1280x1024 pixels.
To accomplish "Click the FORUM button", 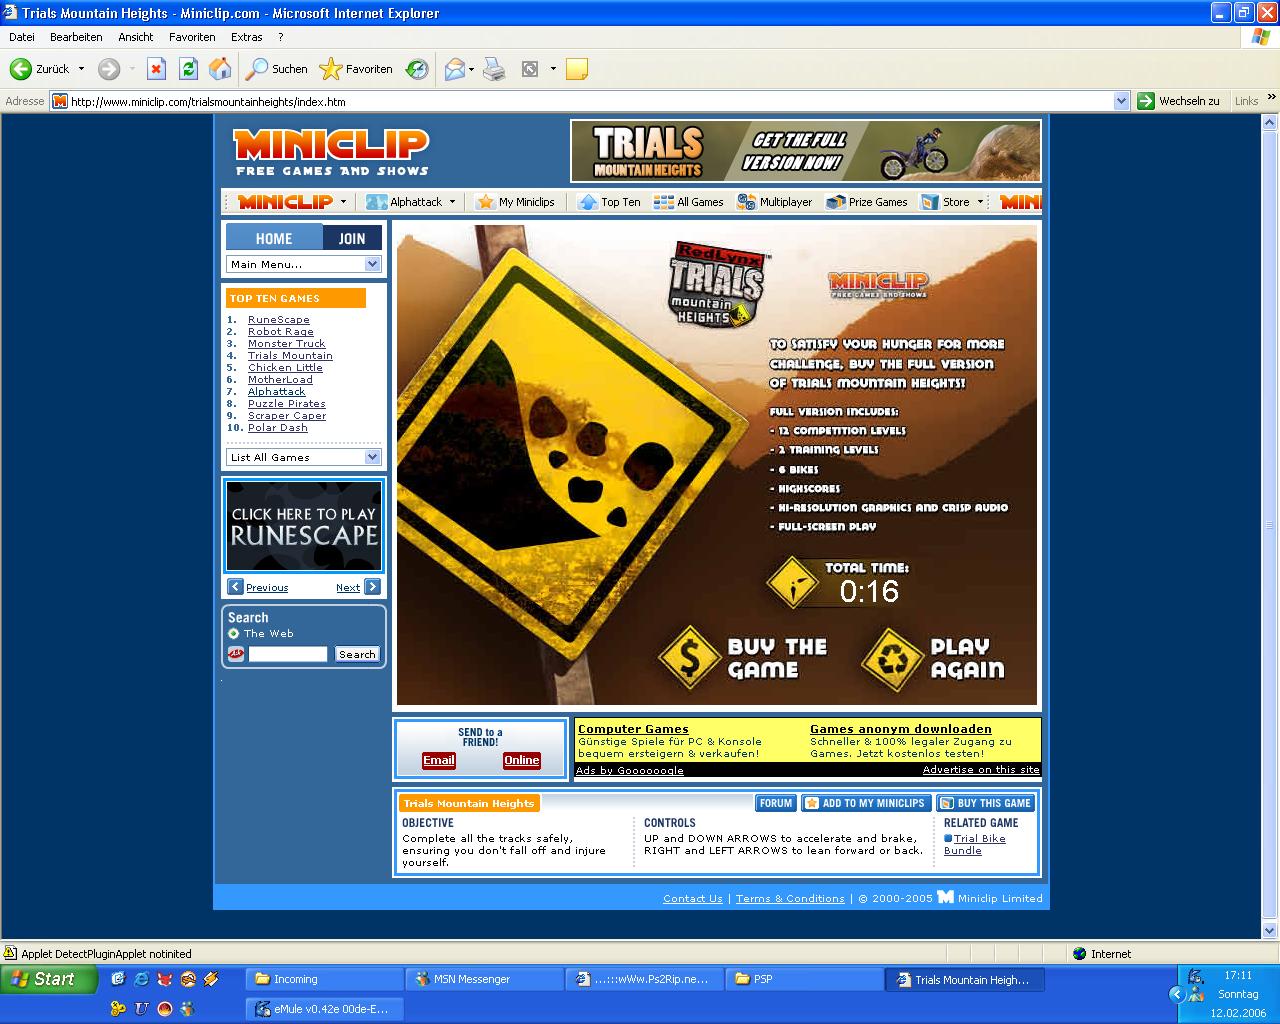I will tap(776, 803).
